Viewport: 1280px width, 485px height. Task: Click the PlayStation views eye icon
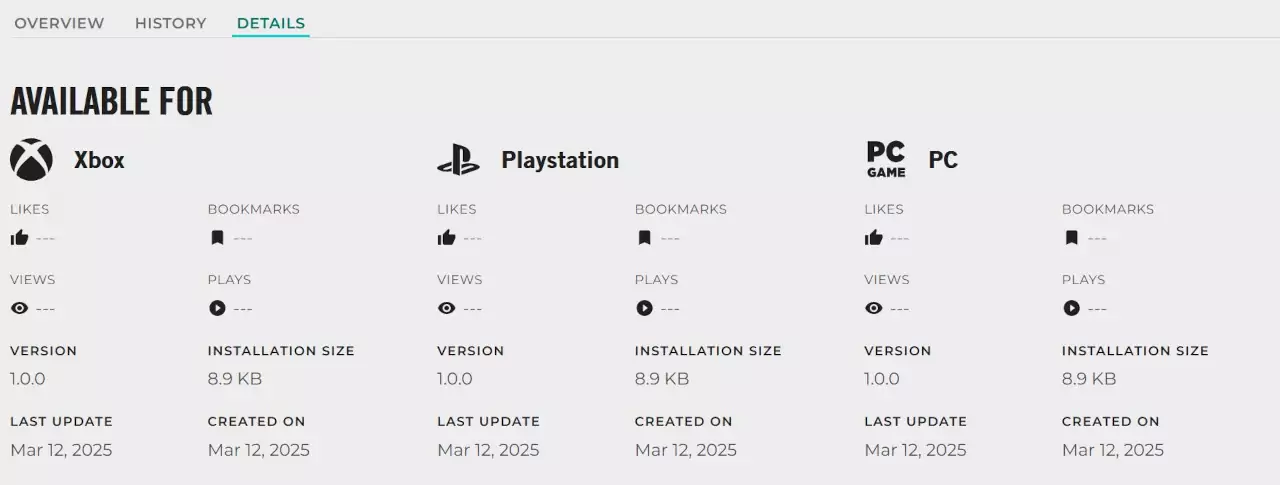(447, 308)
